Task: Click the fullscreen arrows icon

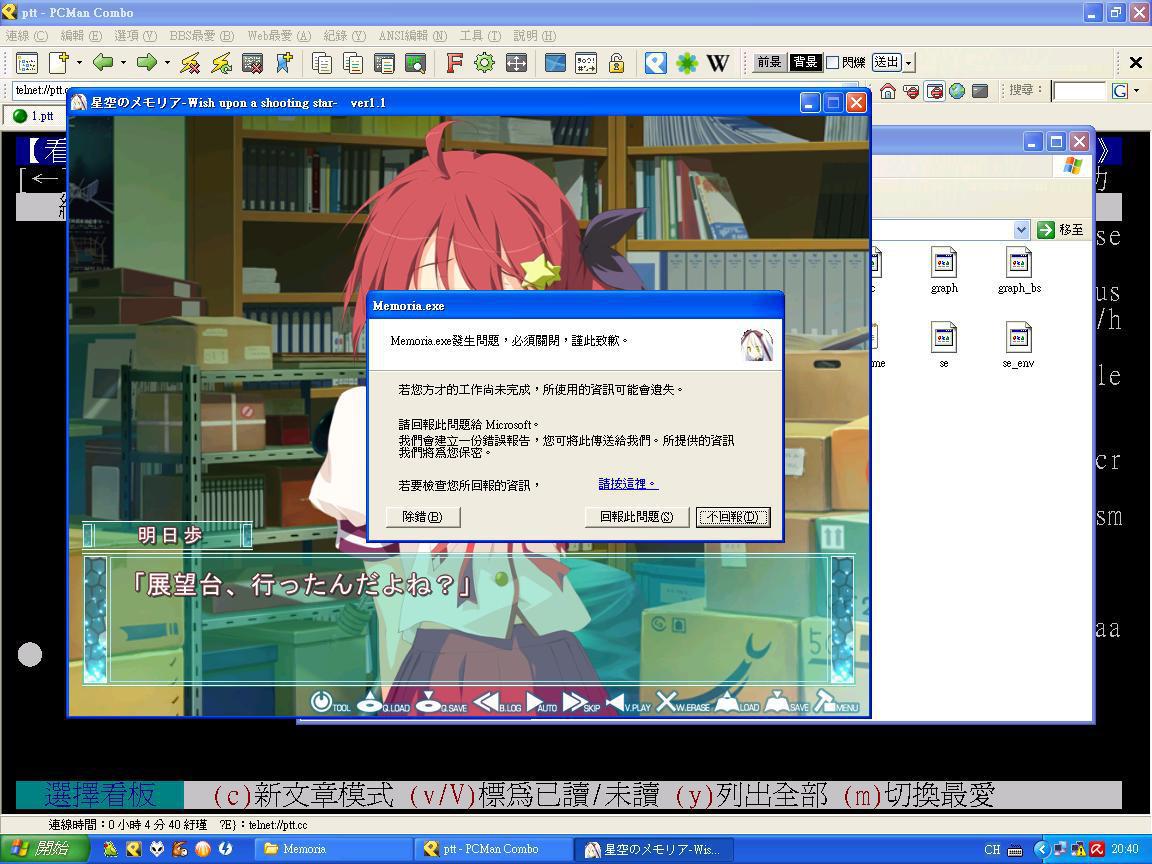Action: [x=516, y=63]
